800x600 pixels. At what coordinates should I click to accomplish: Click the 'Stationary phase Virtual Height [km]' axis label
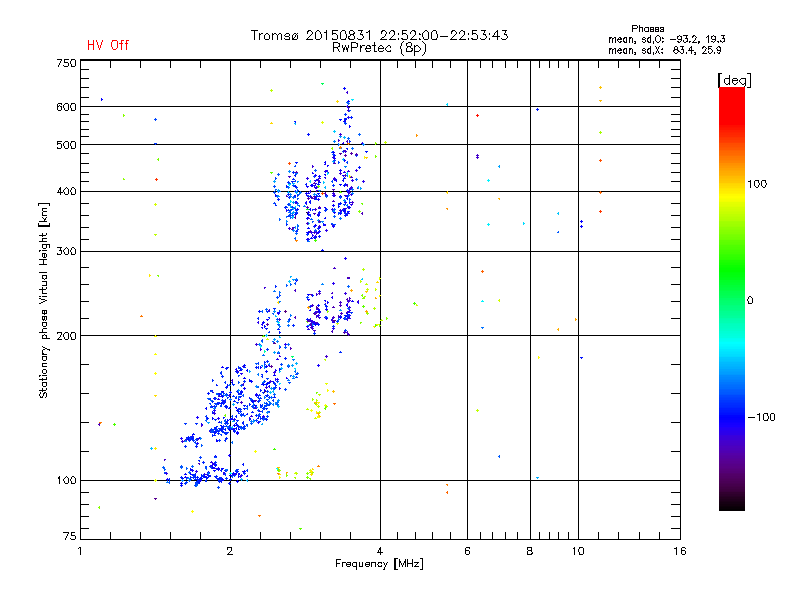(x=44, y=300)
